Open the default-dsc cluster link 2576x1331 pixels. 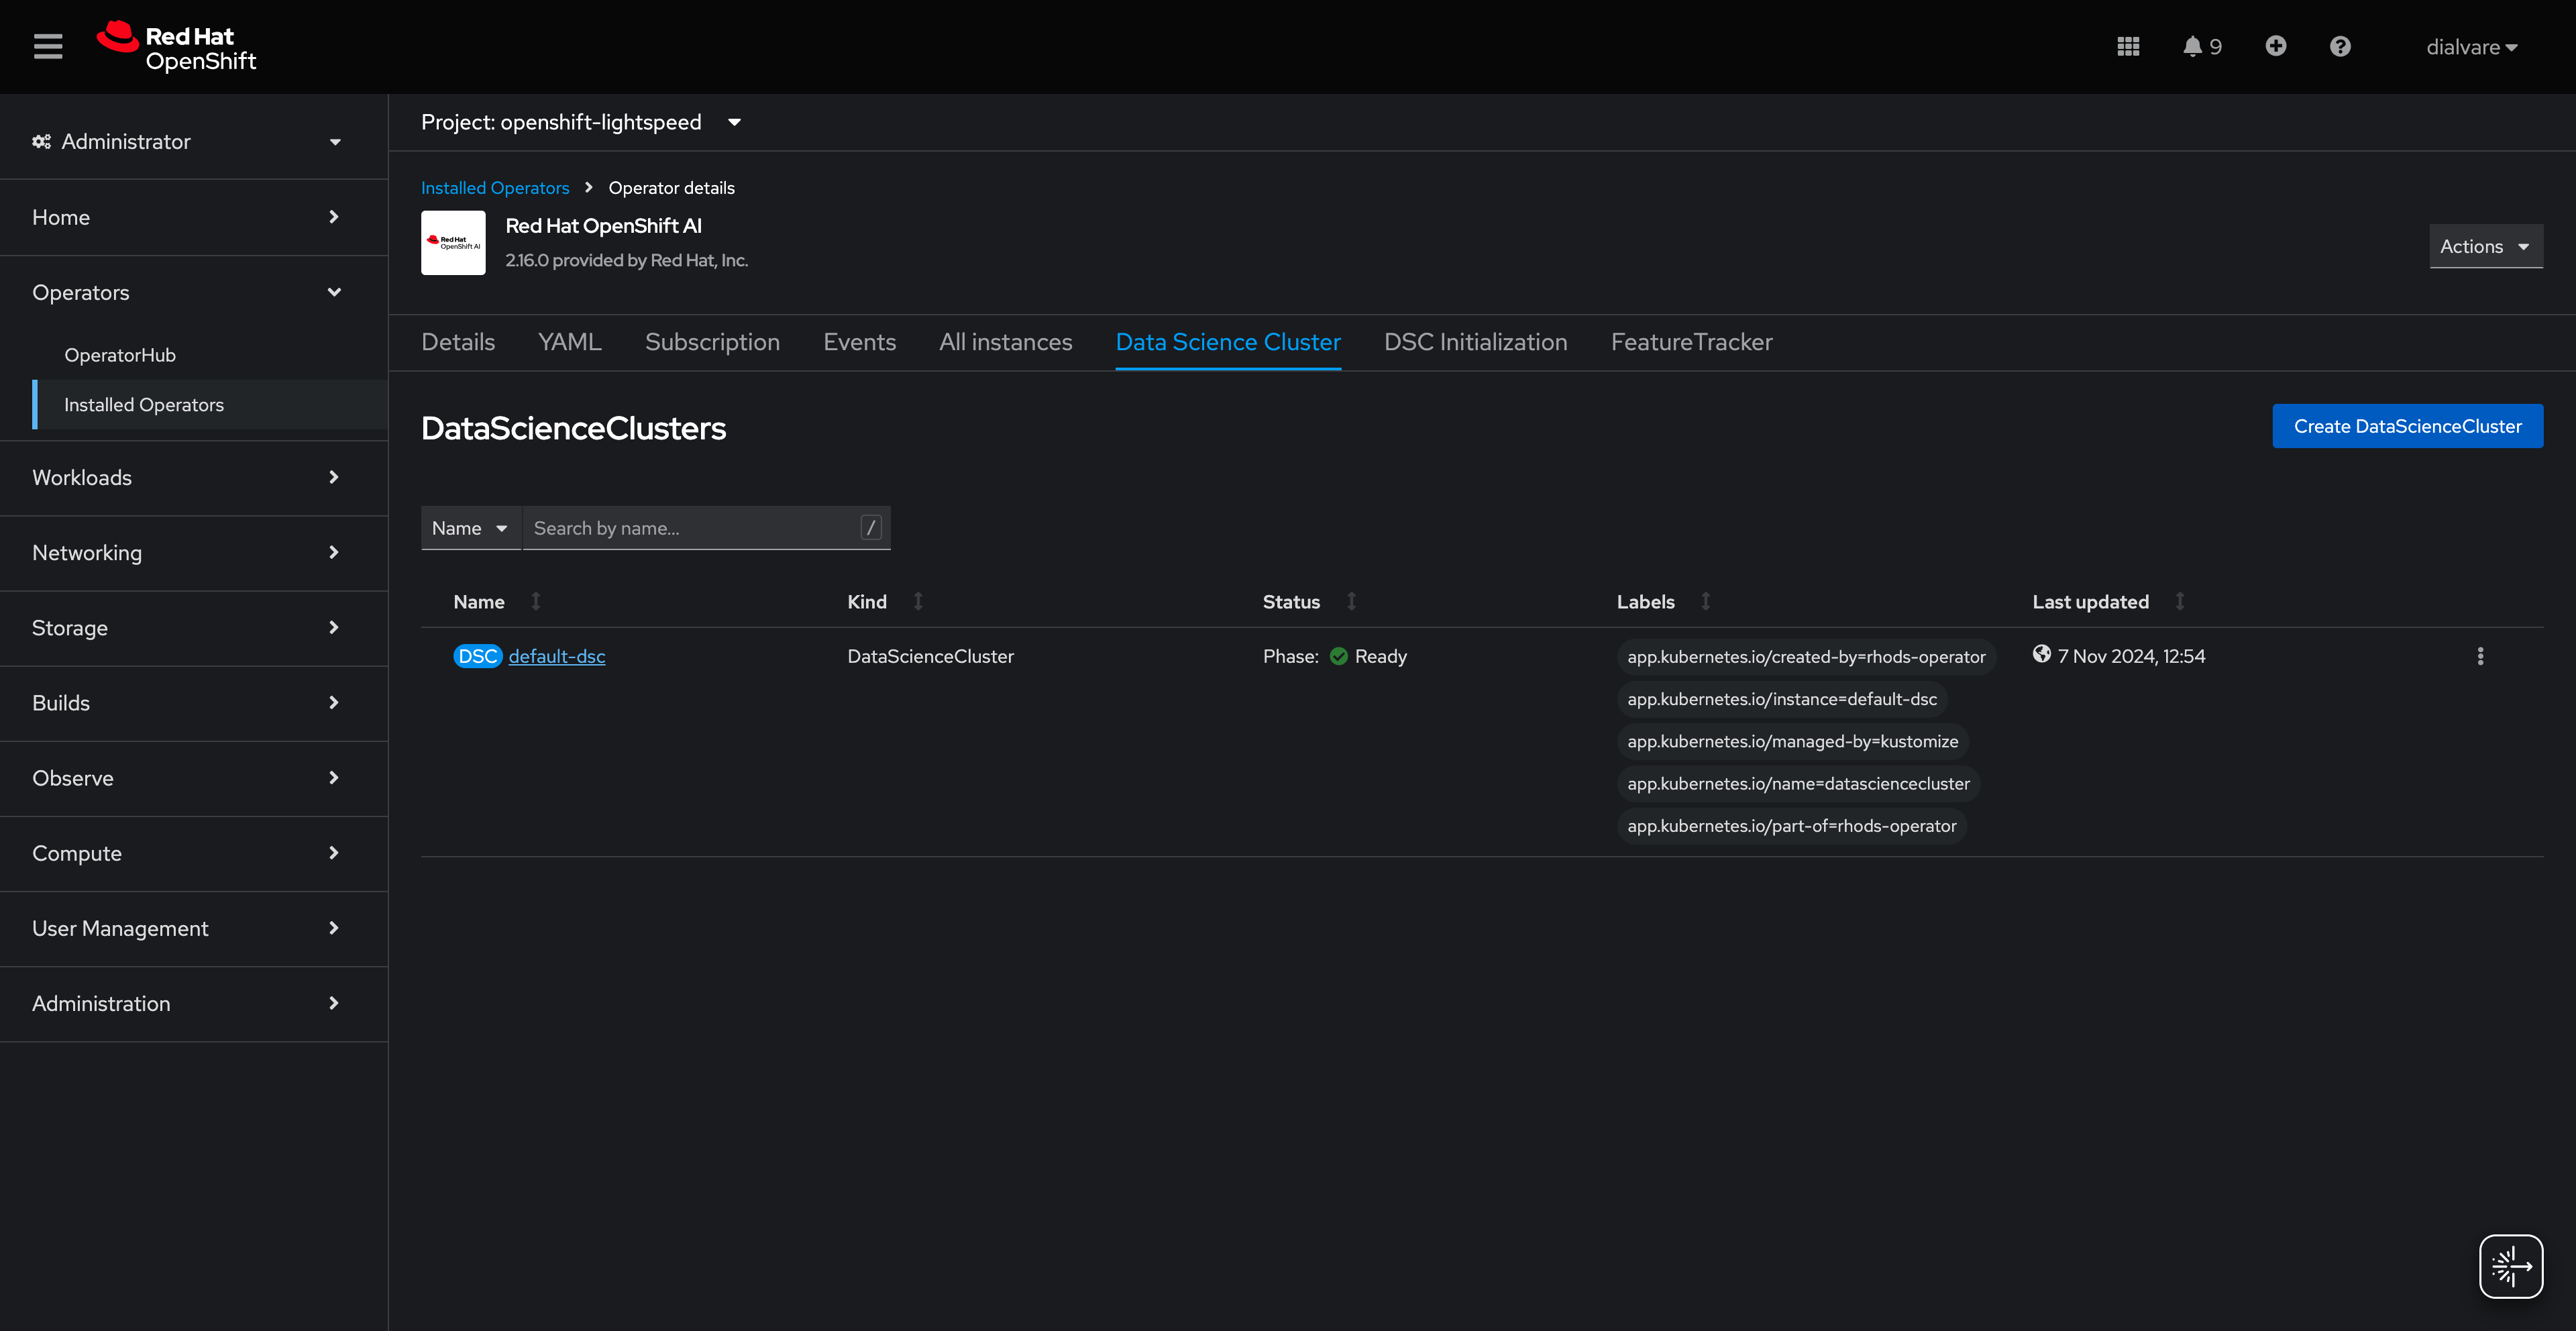(x=557, y=656)
